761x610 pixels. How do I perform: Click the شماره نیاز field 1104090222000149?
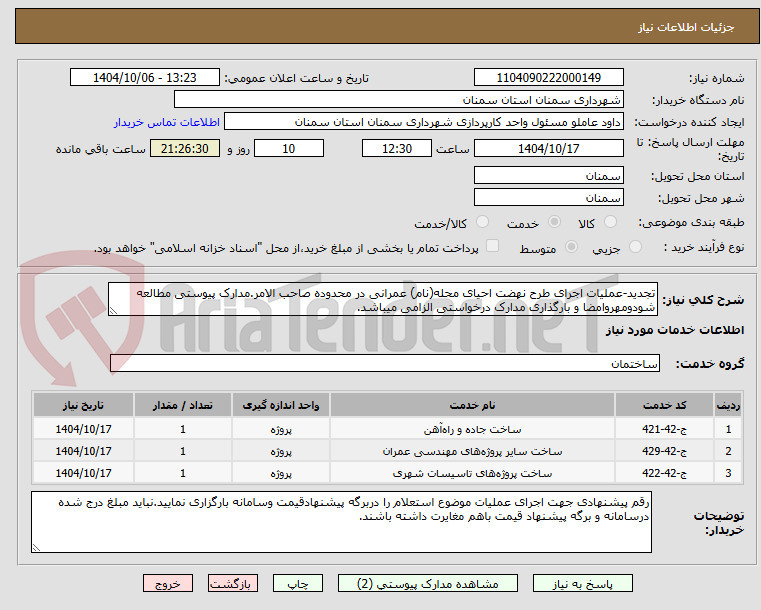click(x=548, y=78)
